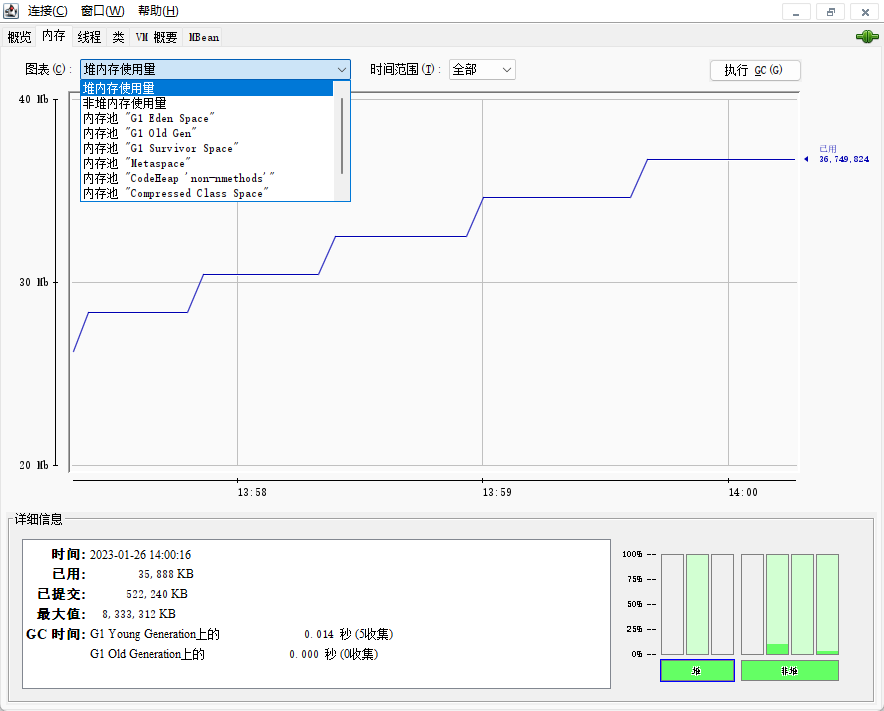Click the first heap pool bar
Viewport: 884px width, 711px height.
point(672,604)
